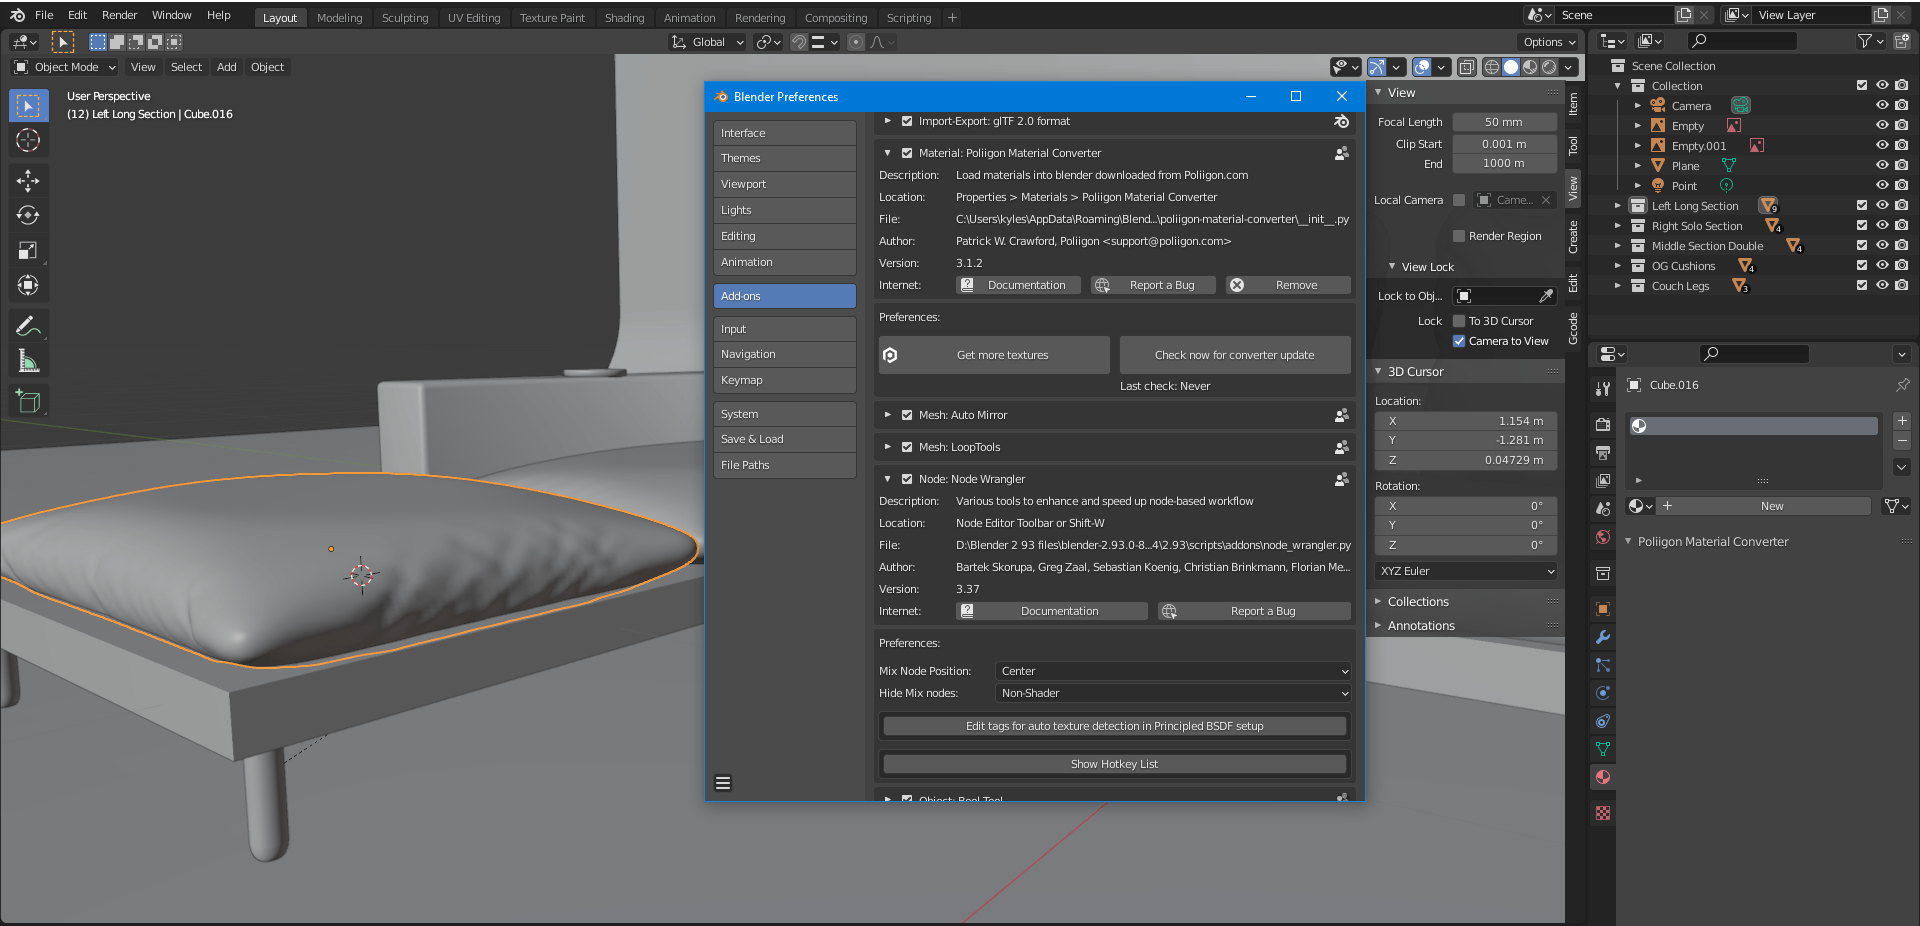Expand the Mesh: Auto Mirror add-on details

tap(887, 414)
